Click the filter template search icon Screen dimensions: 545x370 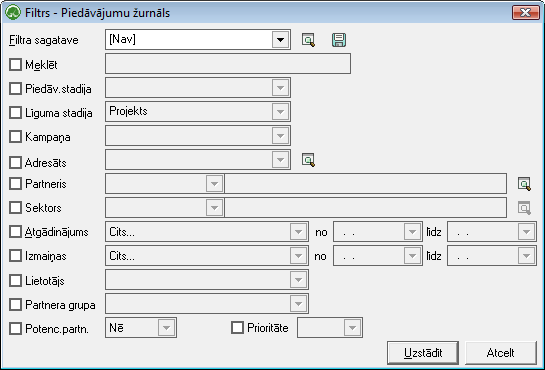308,40
